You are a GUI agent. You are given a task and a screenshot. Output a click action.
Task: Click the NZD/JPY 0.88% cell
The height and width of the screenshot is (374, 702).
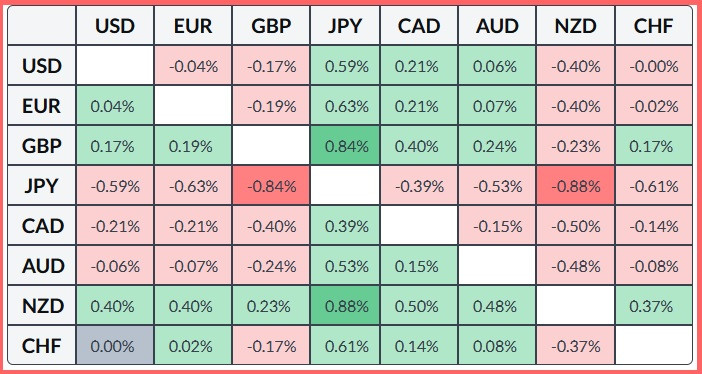coord(345,306)
